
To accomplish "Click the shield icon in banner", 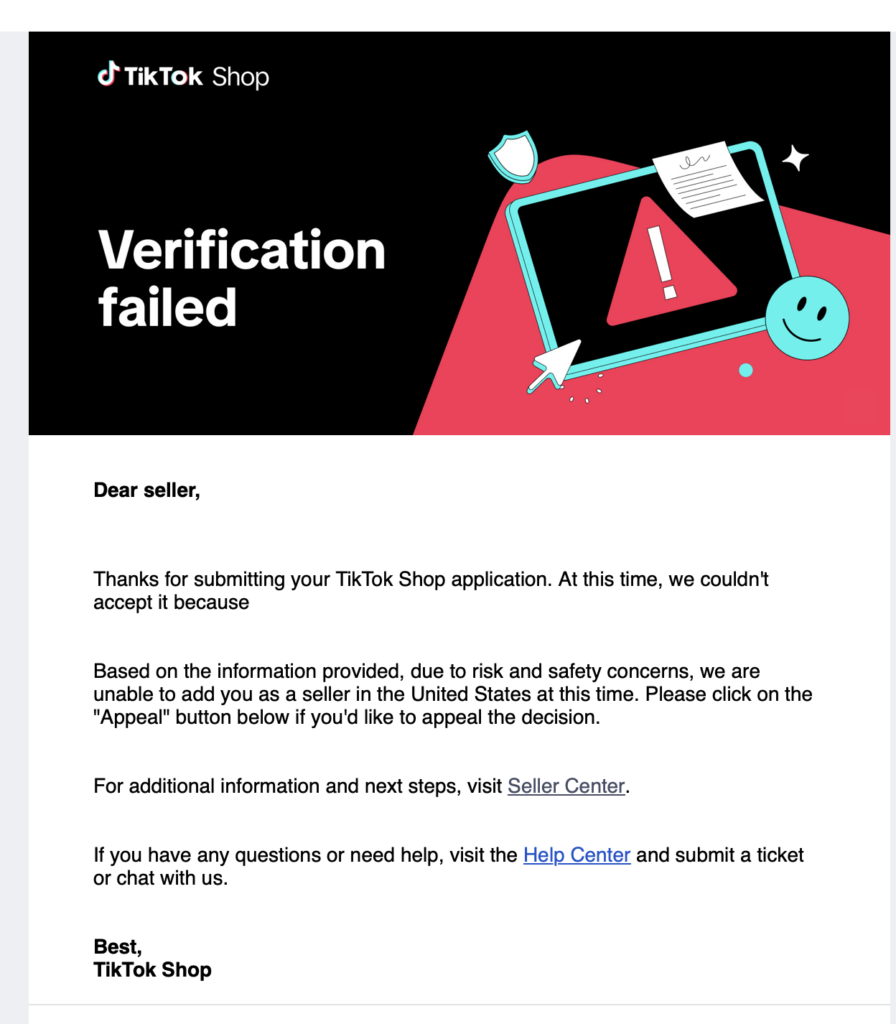I will (513, 157).
